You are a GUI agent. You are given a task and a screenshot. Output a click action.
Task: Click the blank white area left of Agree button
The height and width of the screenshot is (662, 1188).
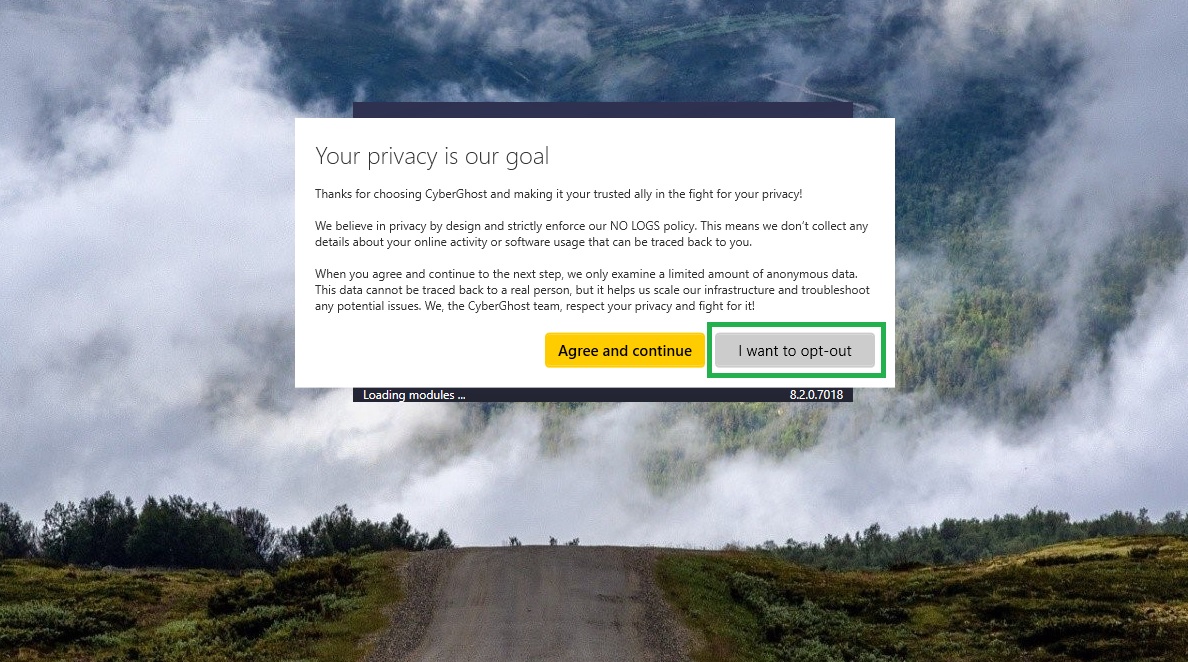420,351
